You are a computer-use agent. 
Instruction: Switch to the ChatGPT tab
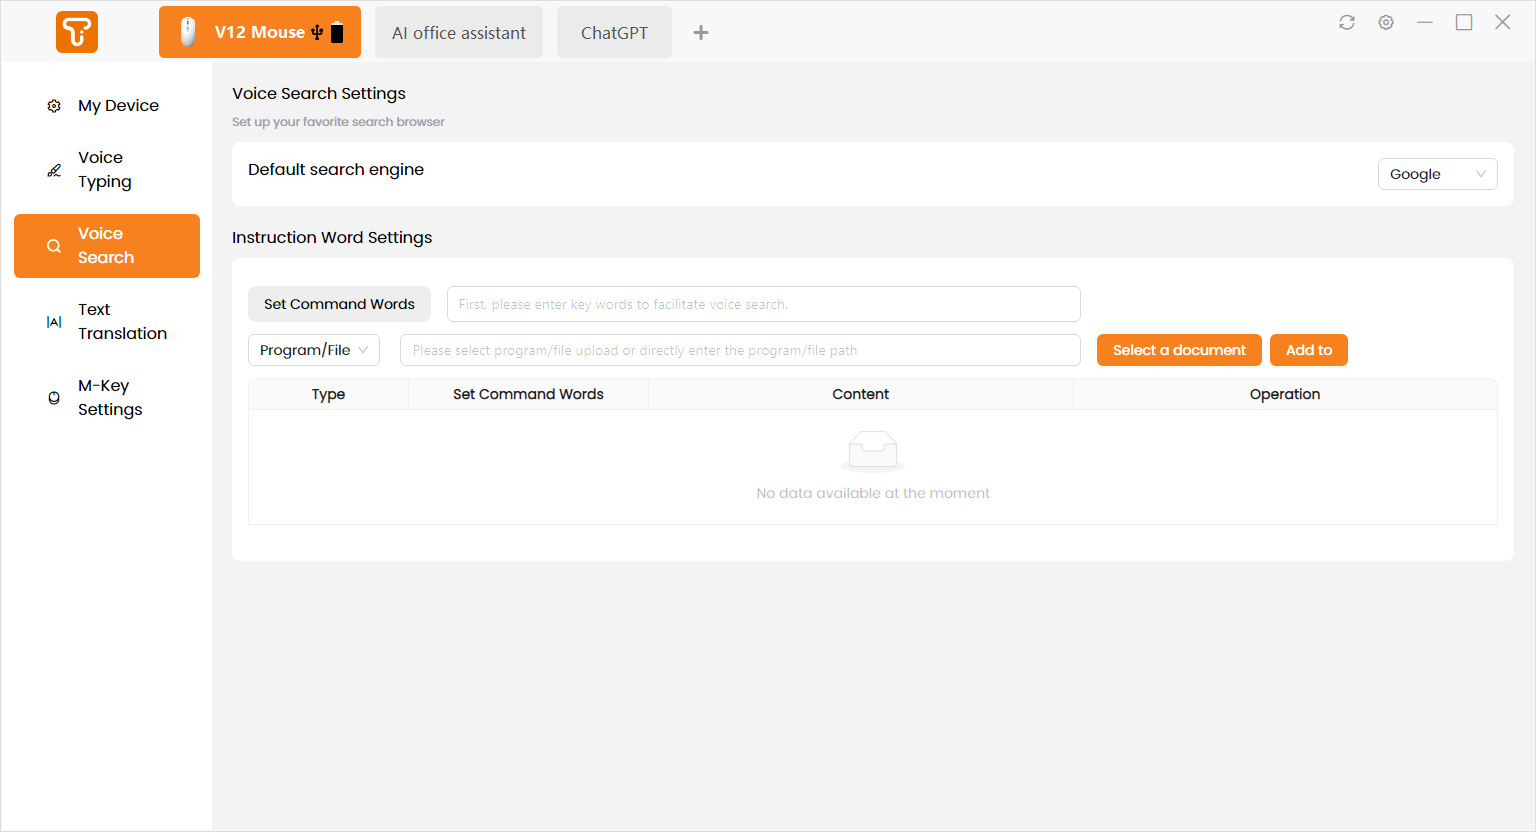(x=614, y=33)
